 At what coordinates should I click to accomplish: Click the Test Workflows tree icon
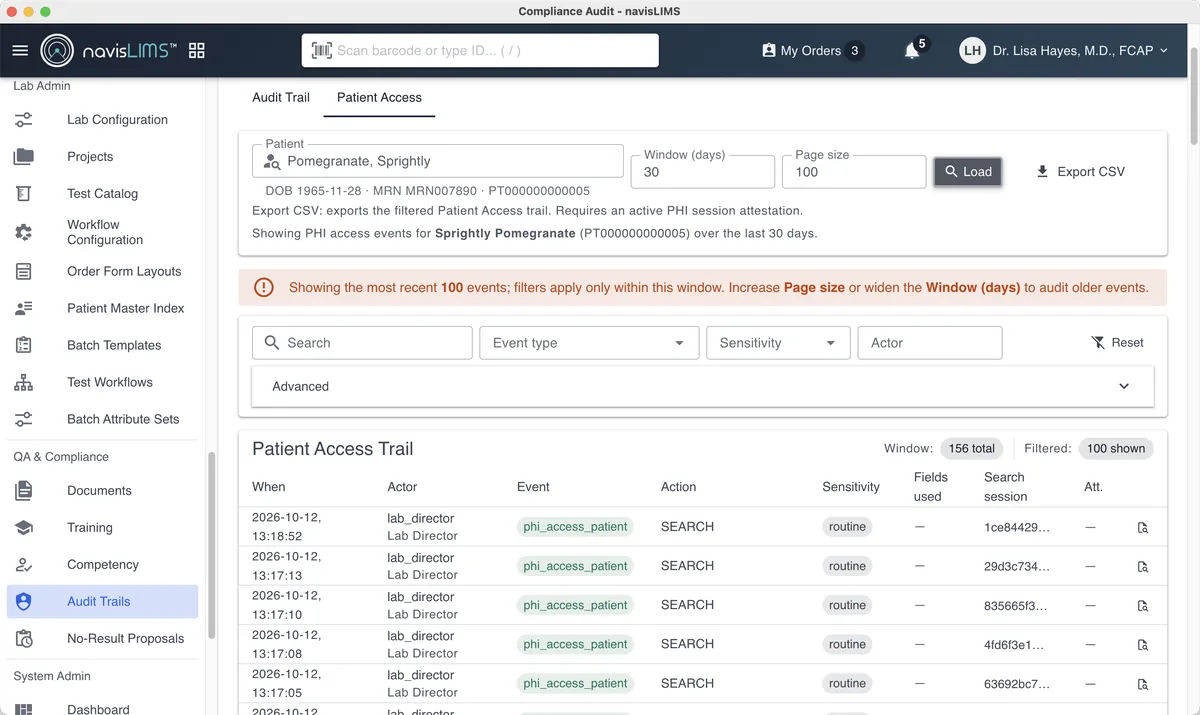coord(24,382)
